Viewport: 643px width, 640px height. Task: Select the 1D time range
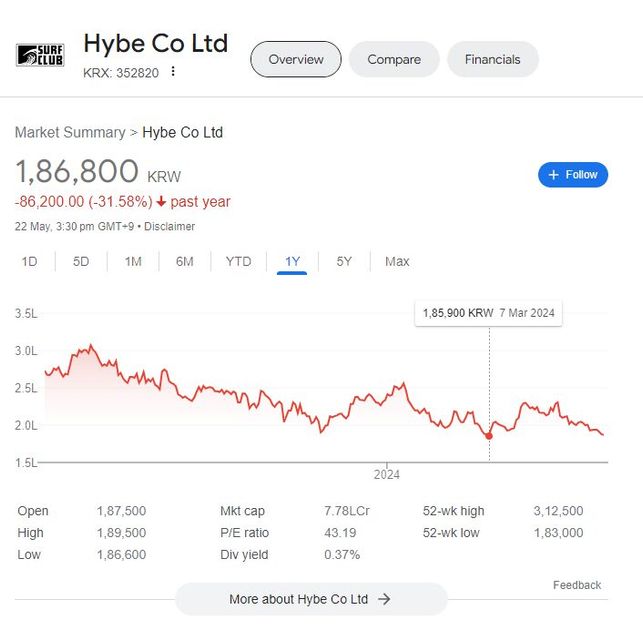(x=29, y=262)
